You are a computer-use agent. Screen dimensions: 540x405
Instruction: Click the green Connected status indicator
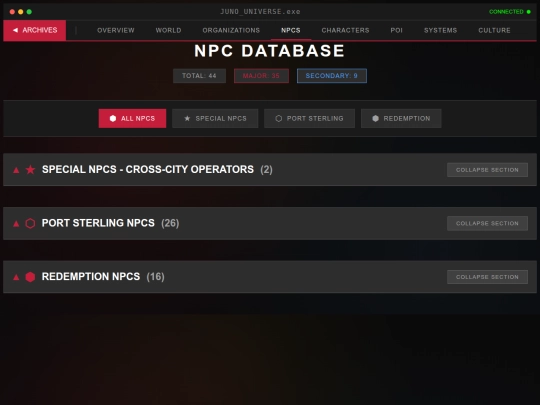coord(510,12)
